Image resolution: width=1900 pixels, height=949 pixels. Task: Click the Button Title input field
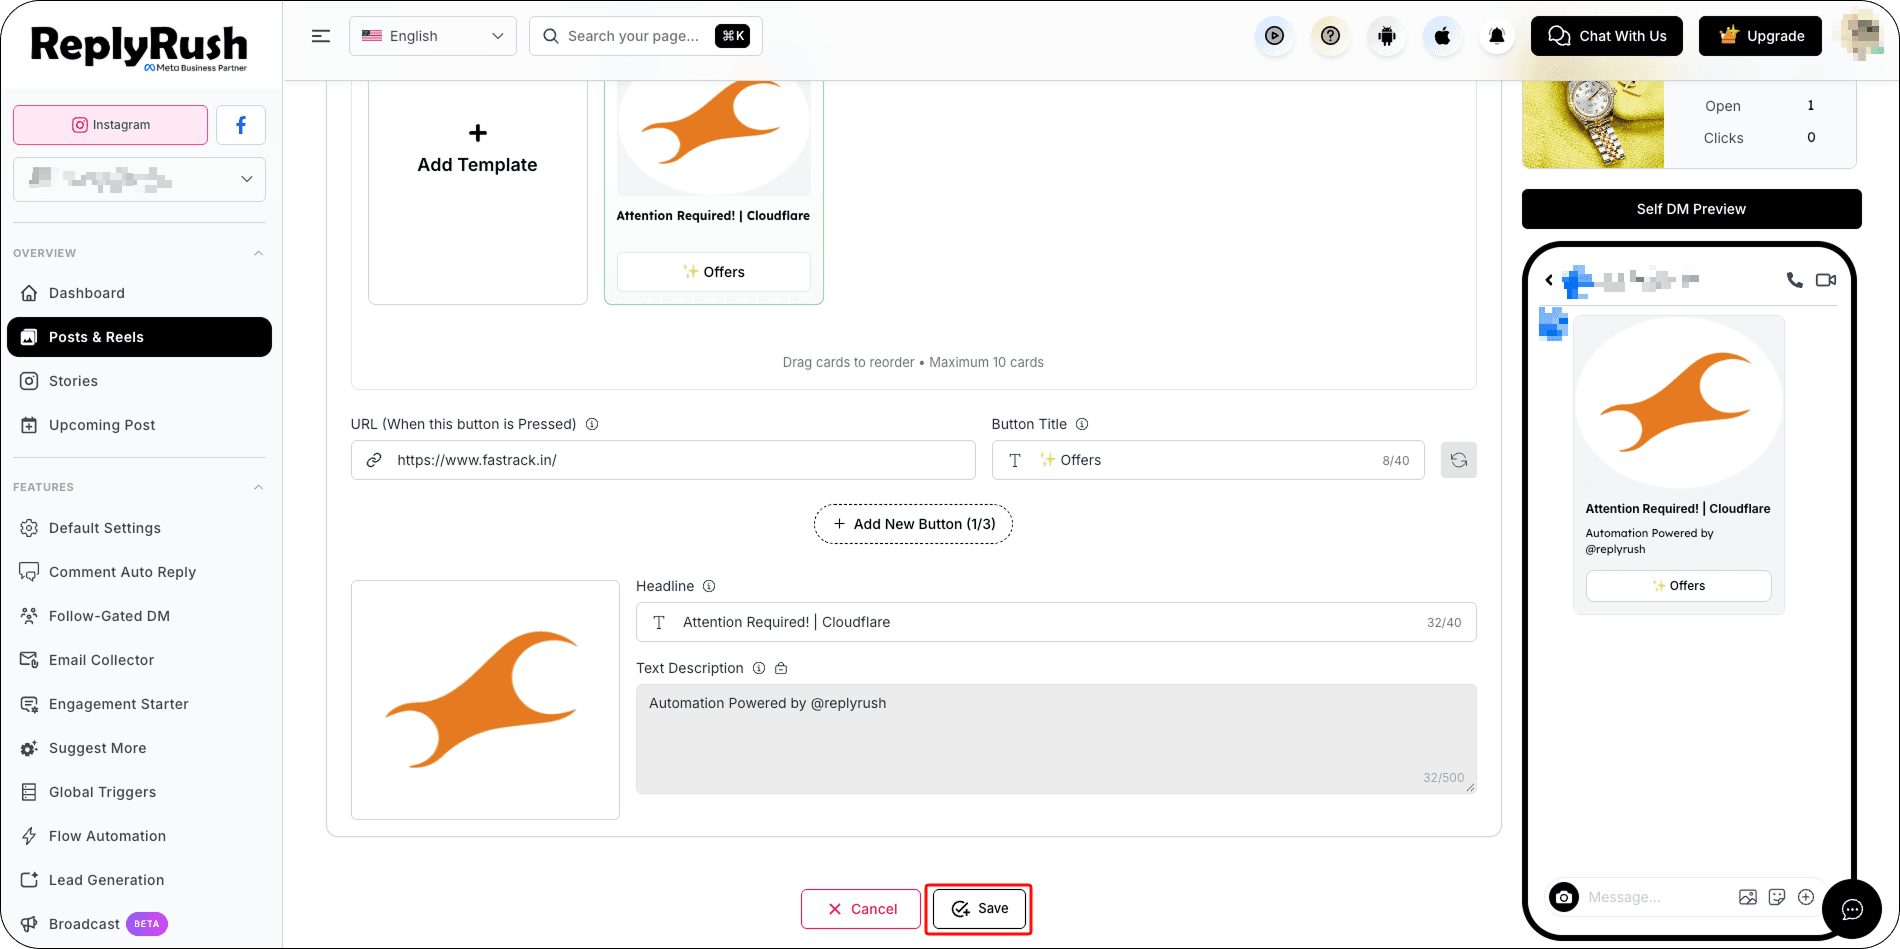(x=1208, y=460)
